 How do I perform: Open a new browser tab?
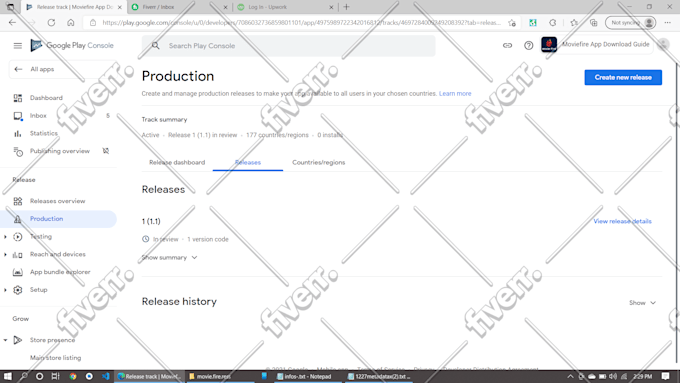point(346,7)
